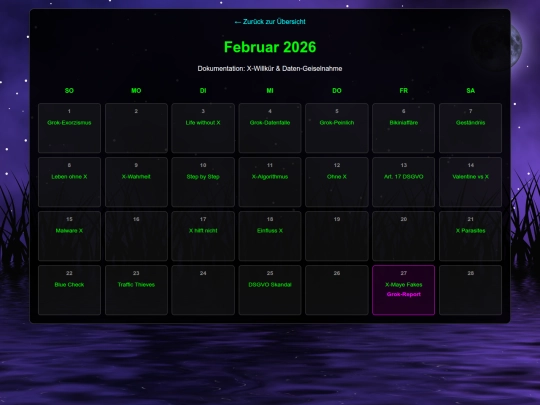Select the empty day 2 cell
Screen dimensions: 540x405
coord(136,128)
